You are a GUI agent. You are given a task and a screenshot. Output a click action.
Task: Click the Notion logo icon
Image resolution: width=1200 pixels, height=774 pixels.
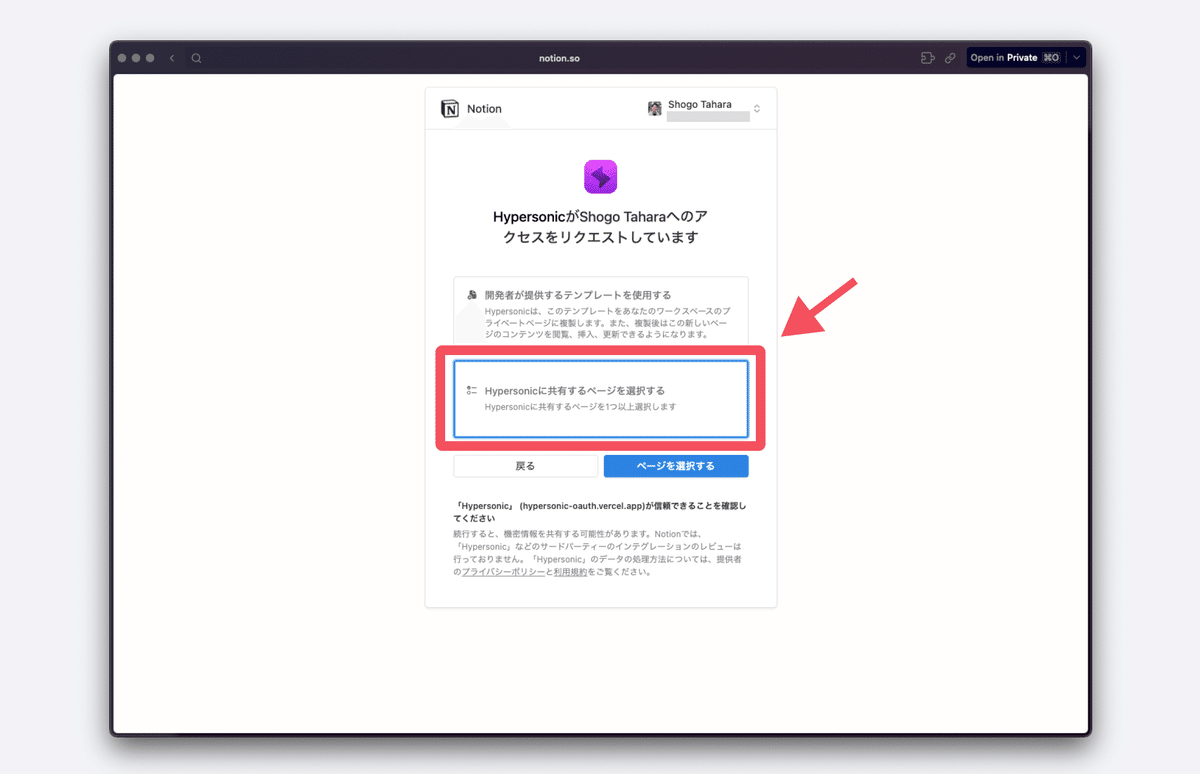pos(450,109)
